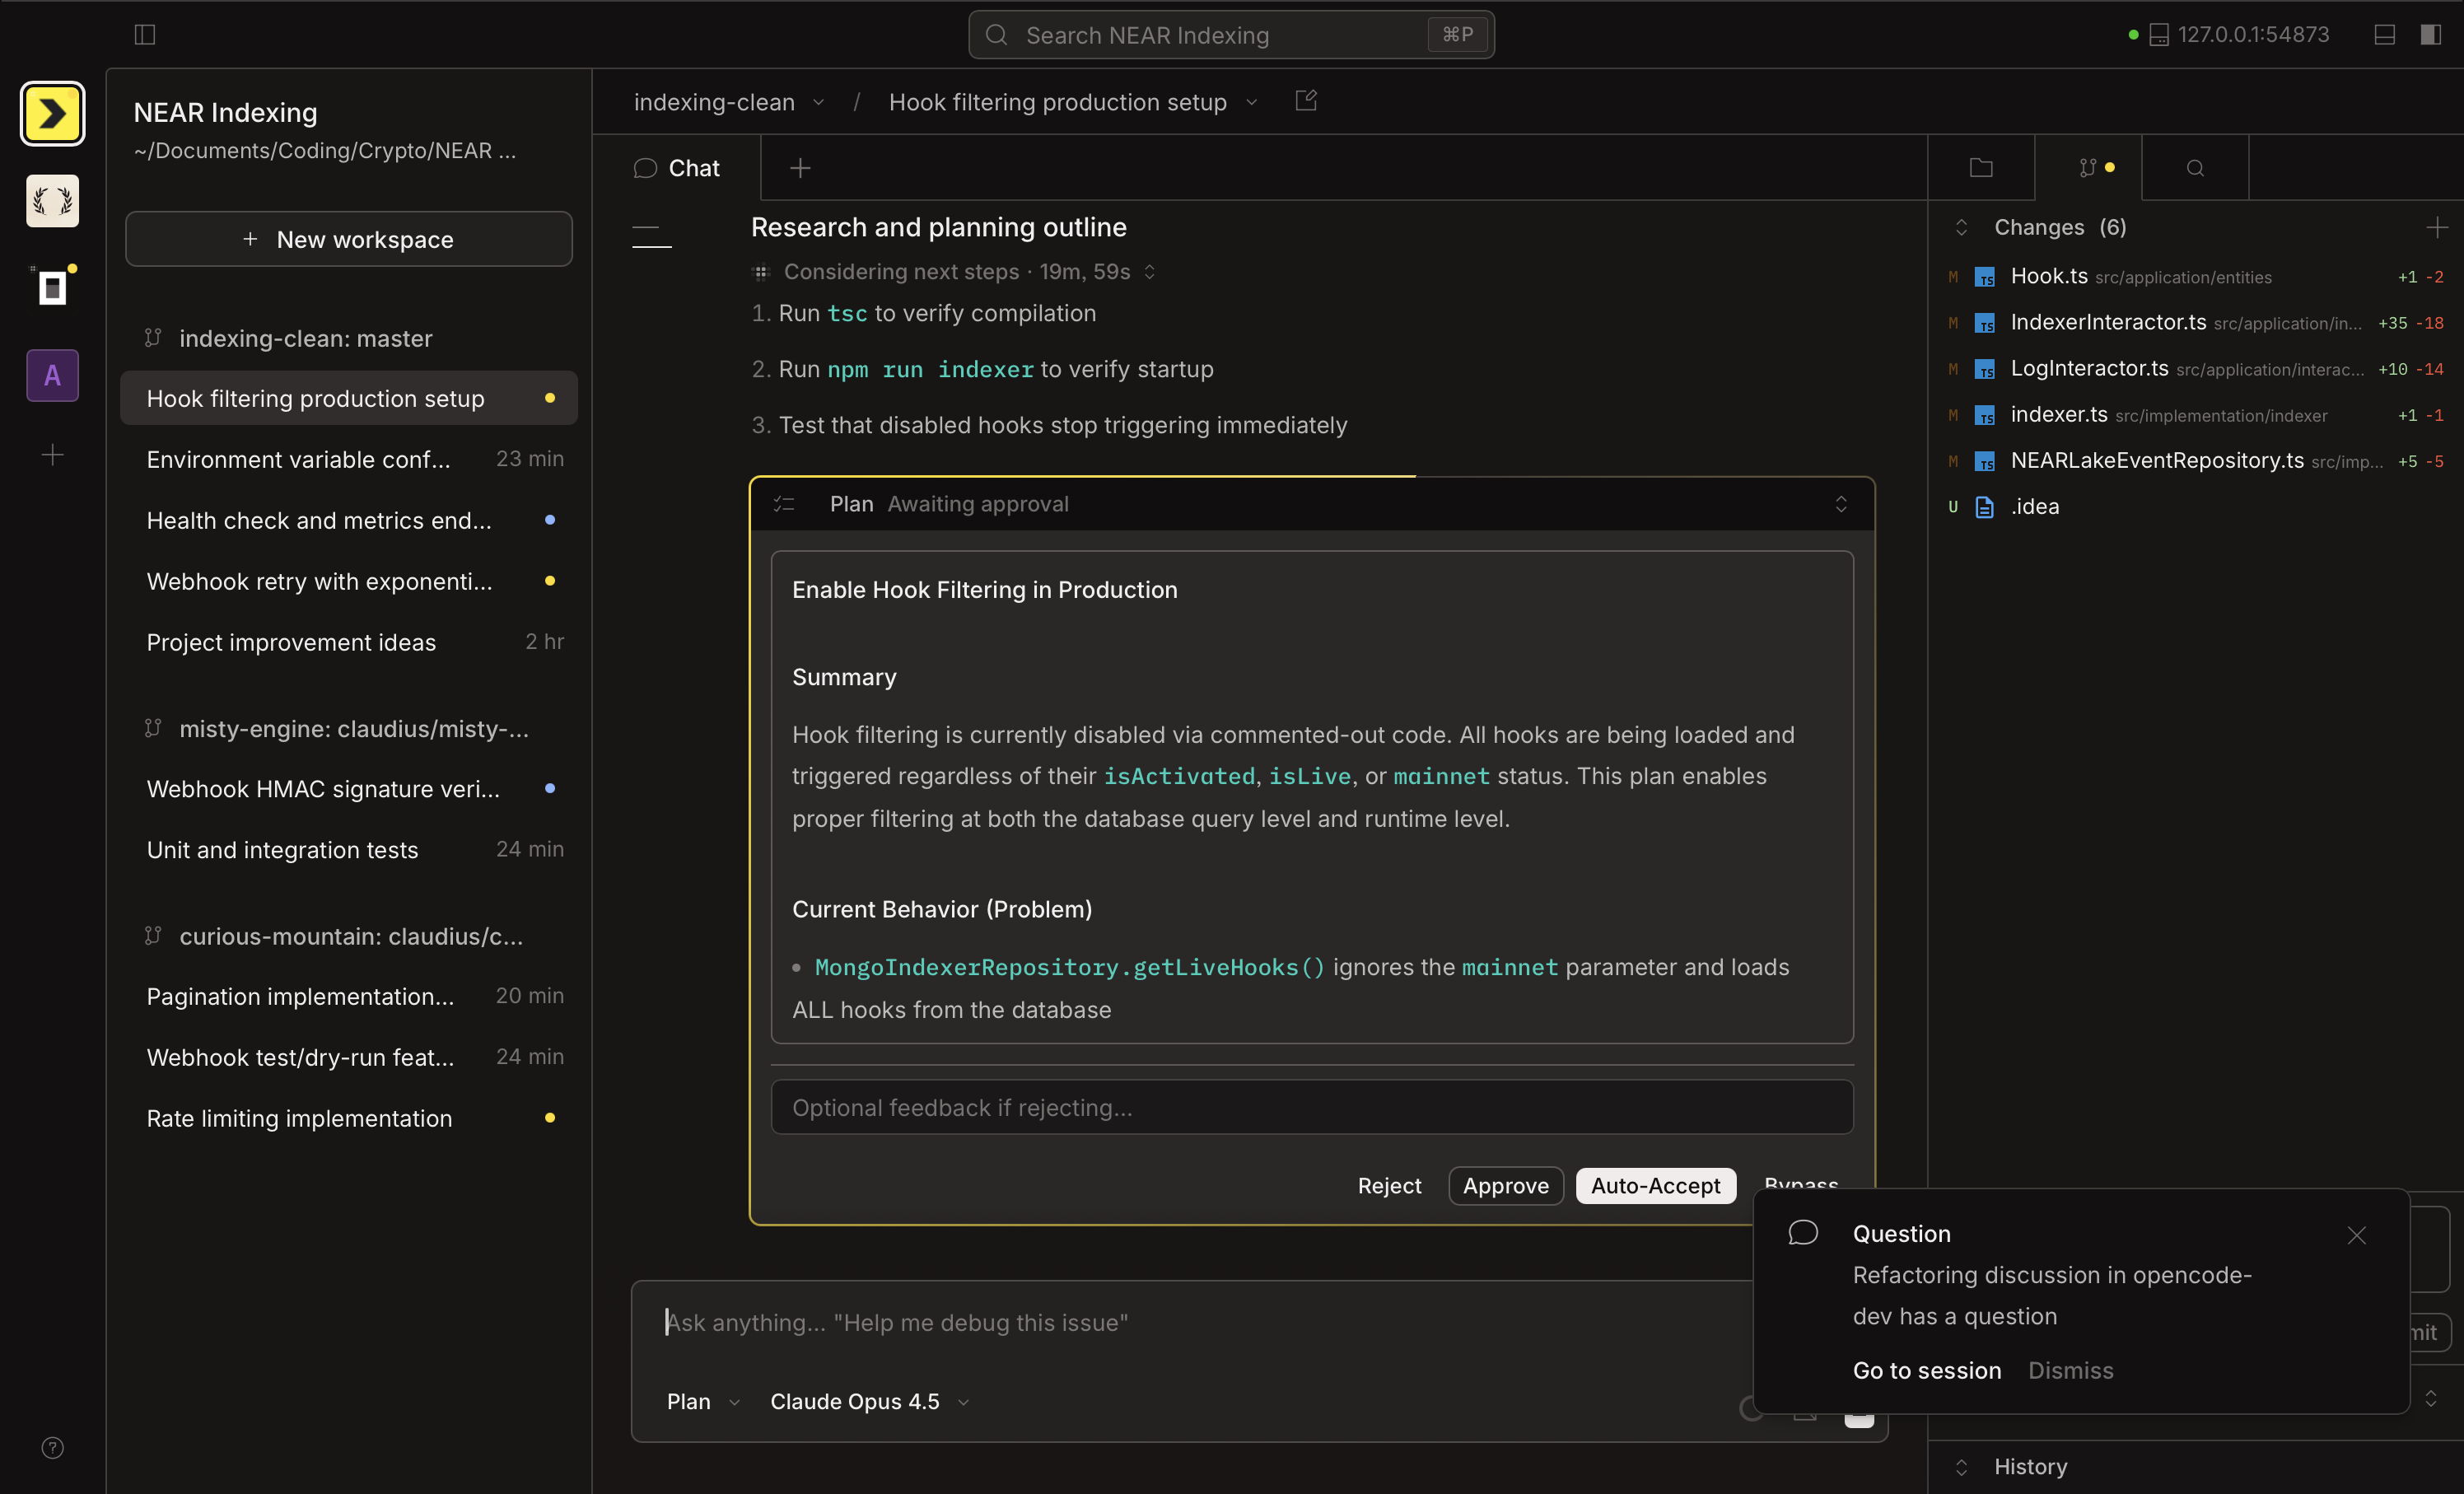Switch to the Chat tab
Screen dimensions: 2464x1494
pyautogui.click(x=677, y=168)
